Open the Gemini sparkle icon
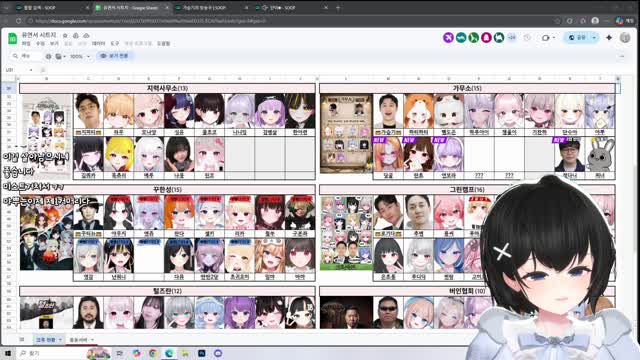The image size is (640, 360). pyautogui.click(x=609, y=38)
